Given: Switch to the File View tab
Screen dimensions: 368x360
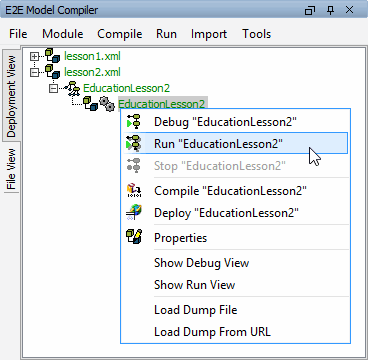Looking at the screenshot, I should (11, 169).
